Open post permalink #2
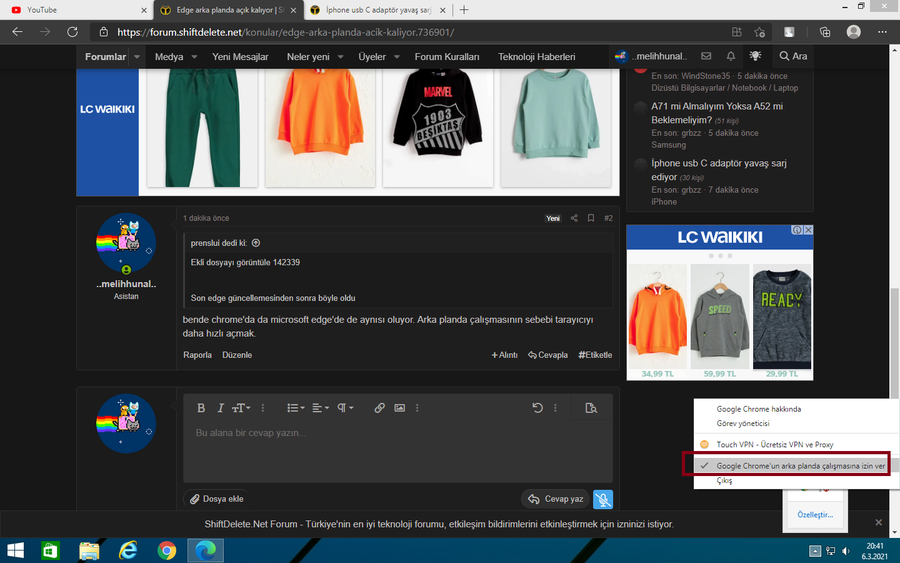This screenshot has height=563, width=900. point(608,218)
